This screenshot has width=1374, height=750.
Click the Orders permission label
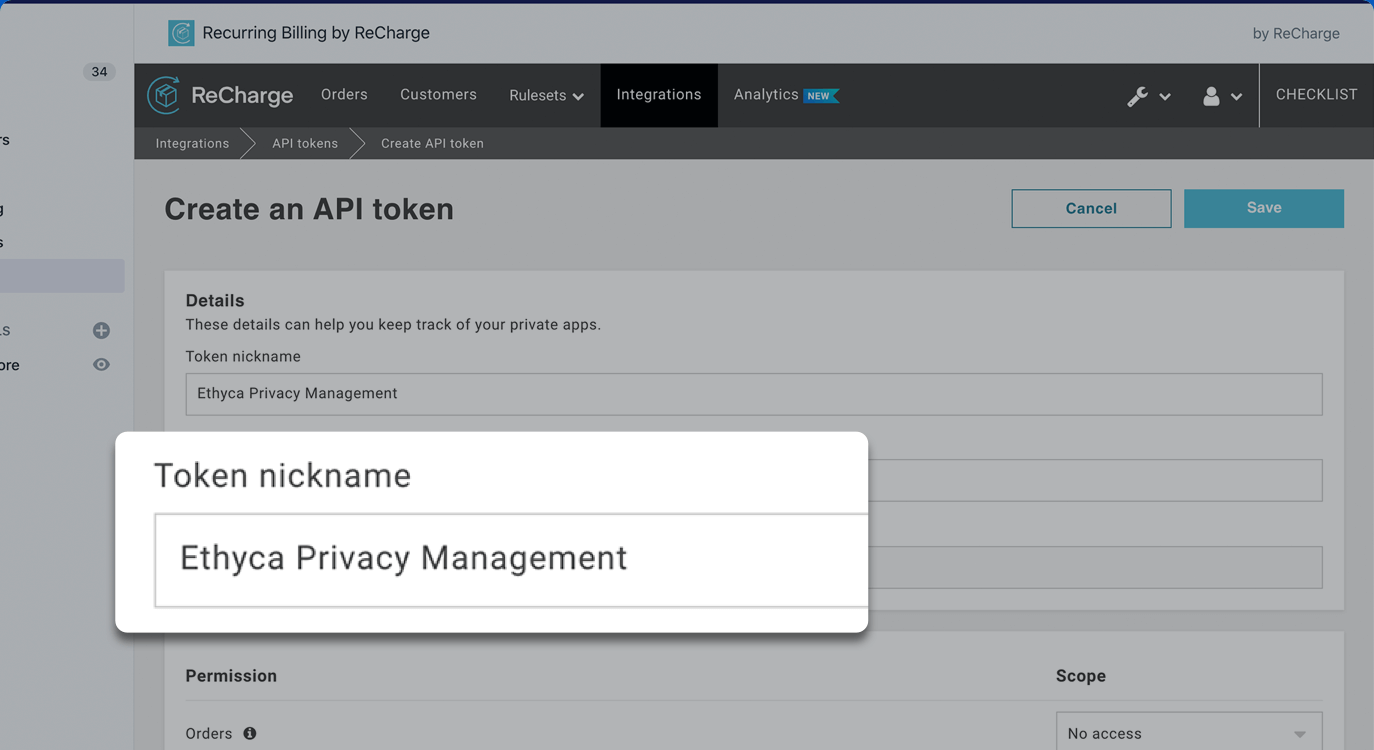pos(209,733)
